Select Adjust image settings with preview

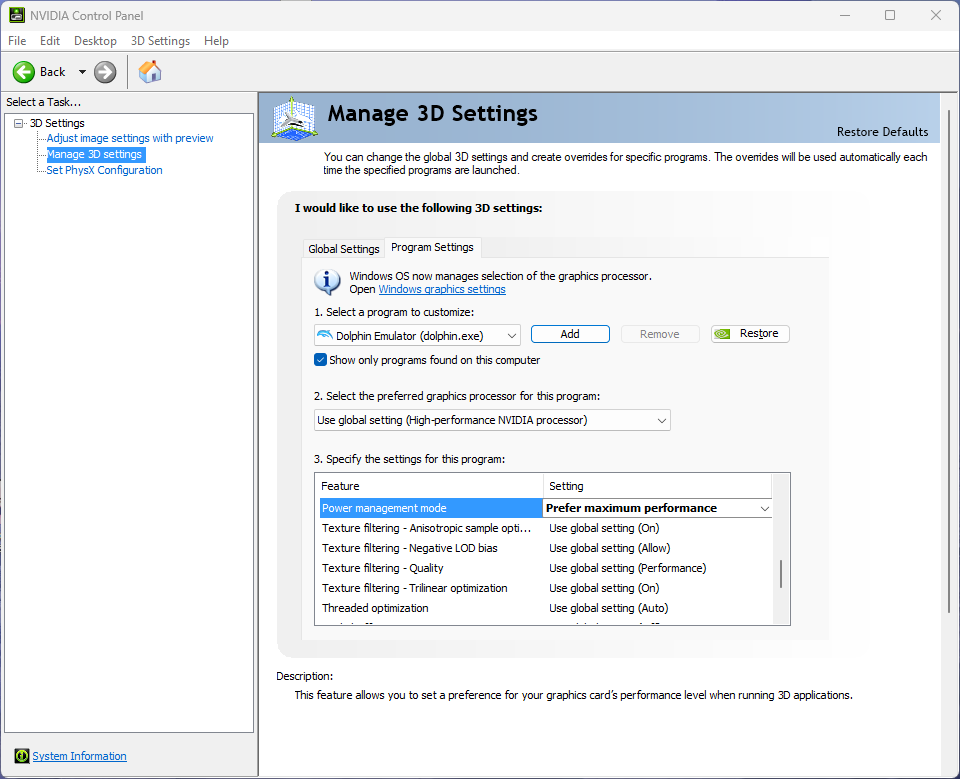130,138
